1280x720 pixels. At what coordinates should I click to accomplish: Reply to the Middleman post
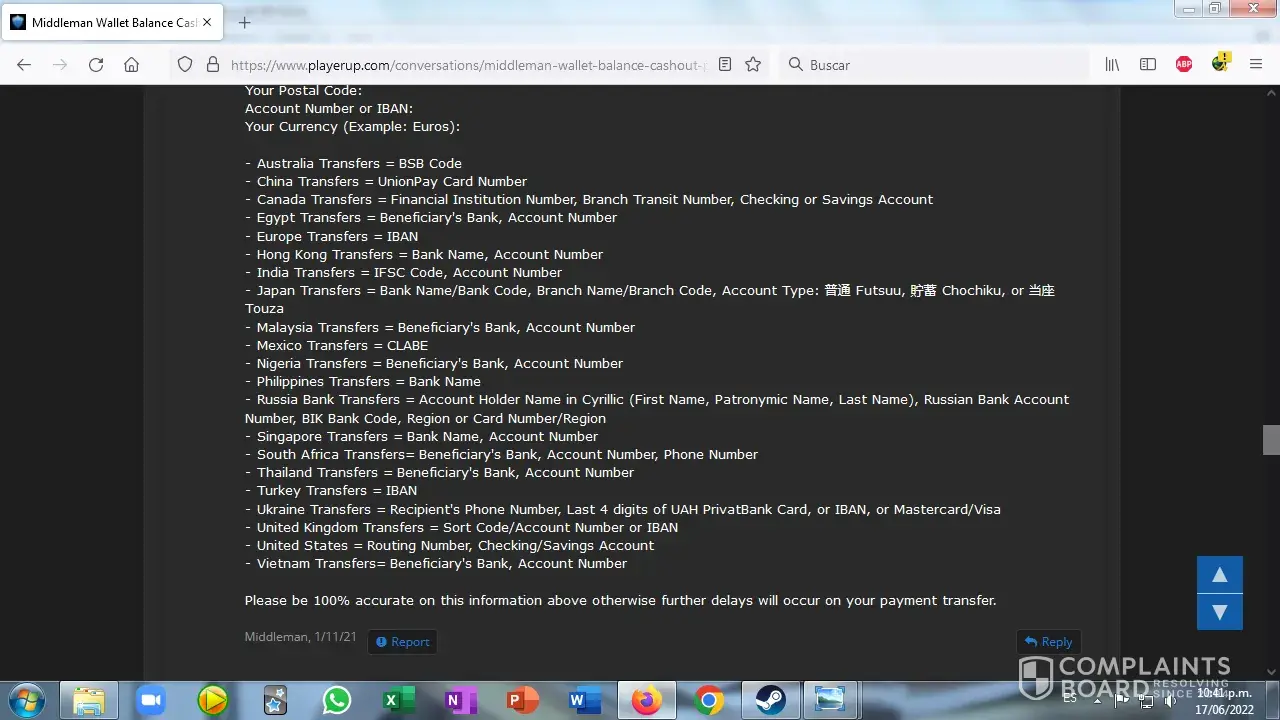(1048, 642)
